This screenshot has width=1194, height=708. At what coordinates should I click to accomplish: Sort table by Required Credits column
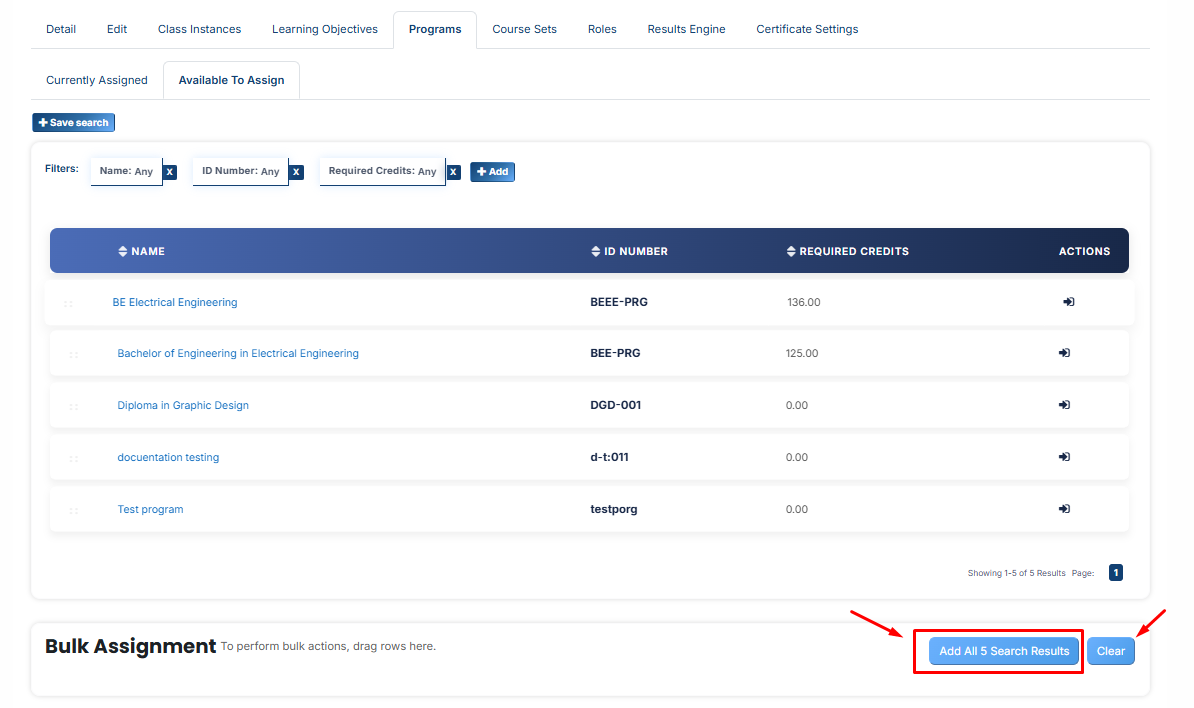848,251
